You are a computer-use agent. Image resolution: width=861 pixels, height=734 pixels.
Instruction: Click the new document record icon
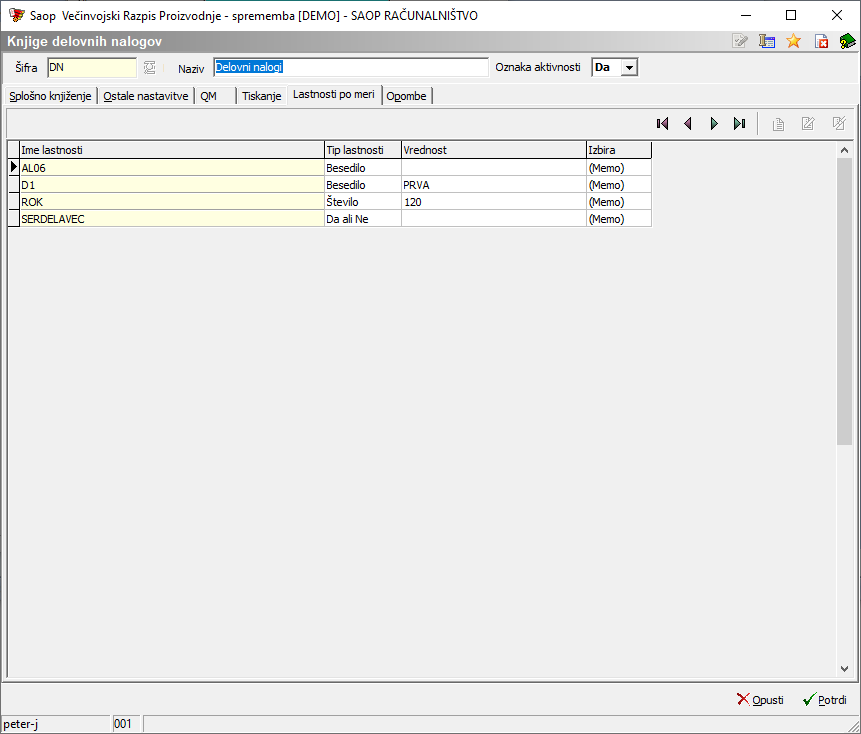(778, 124)
